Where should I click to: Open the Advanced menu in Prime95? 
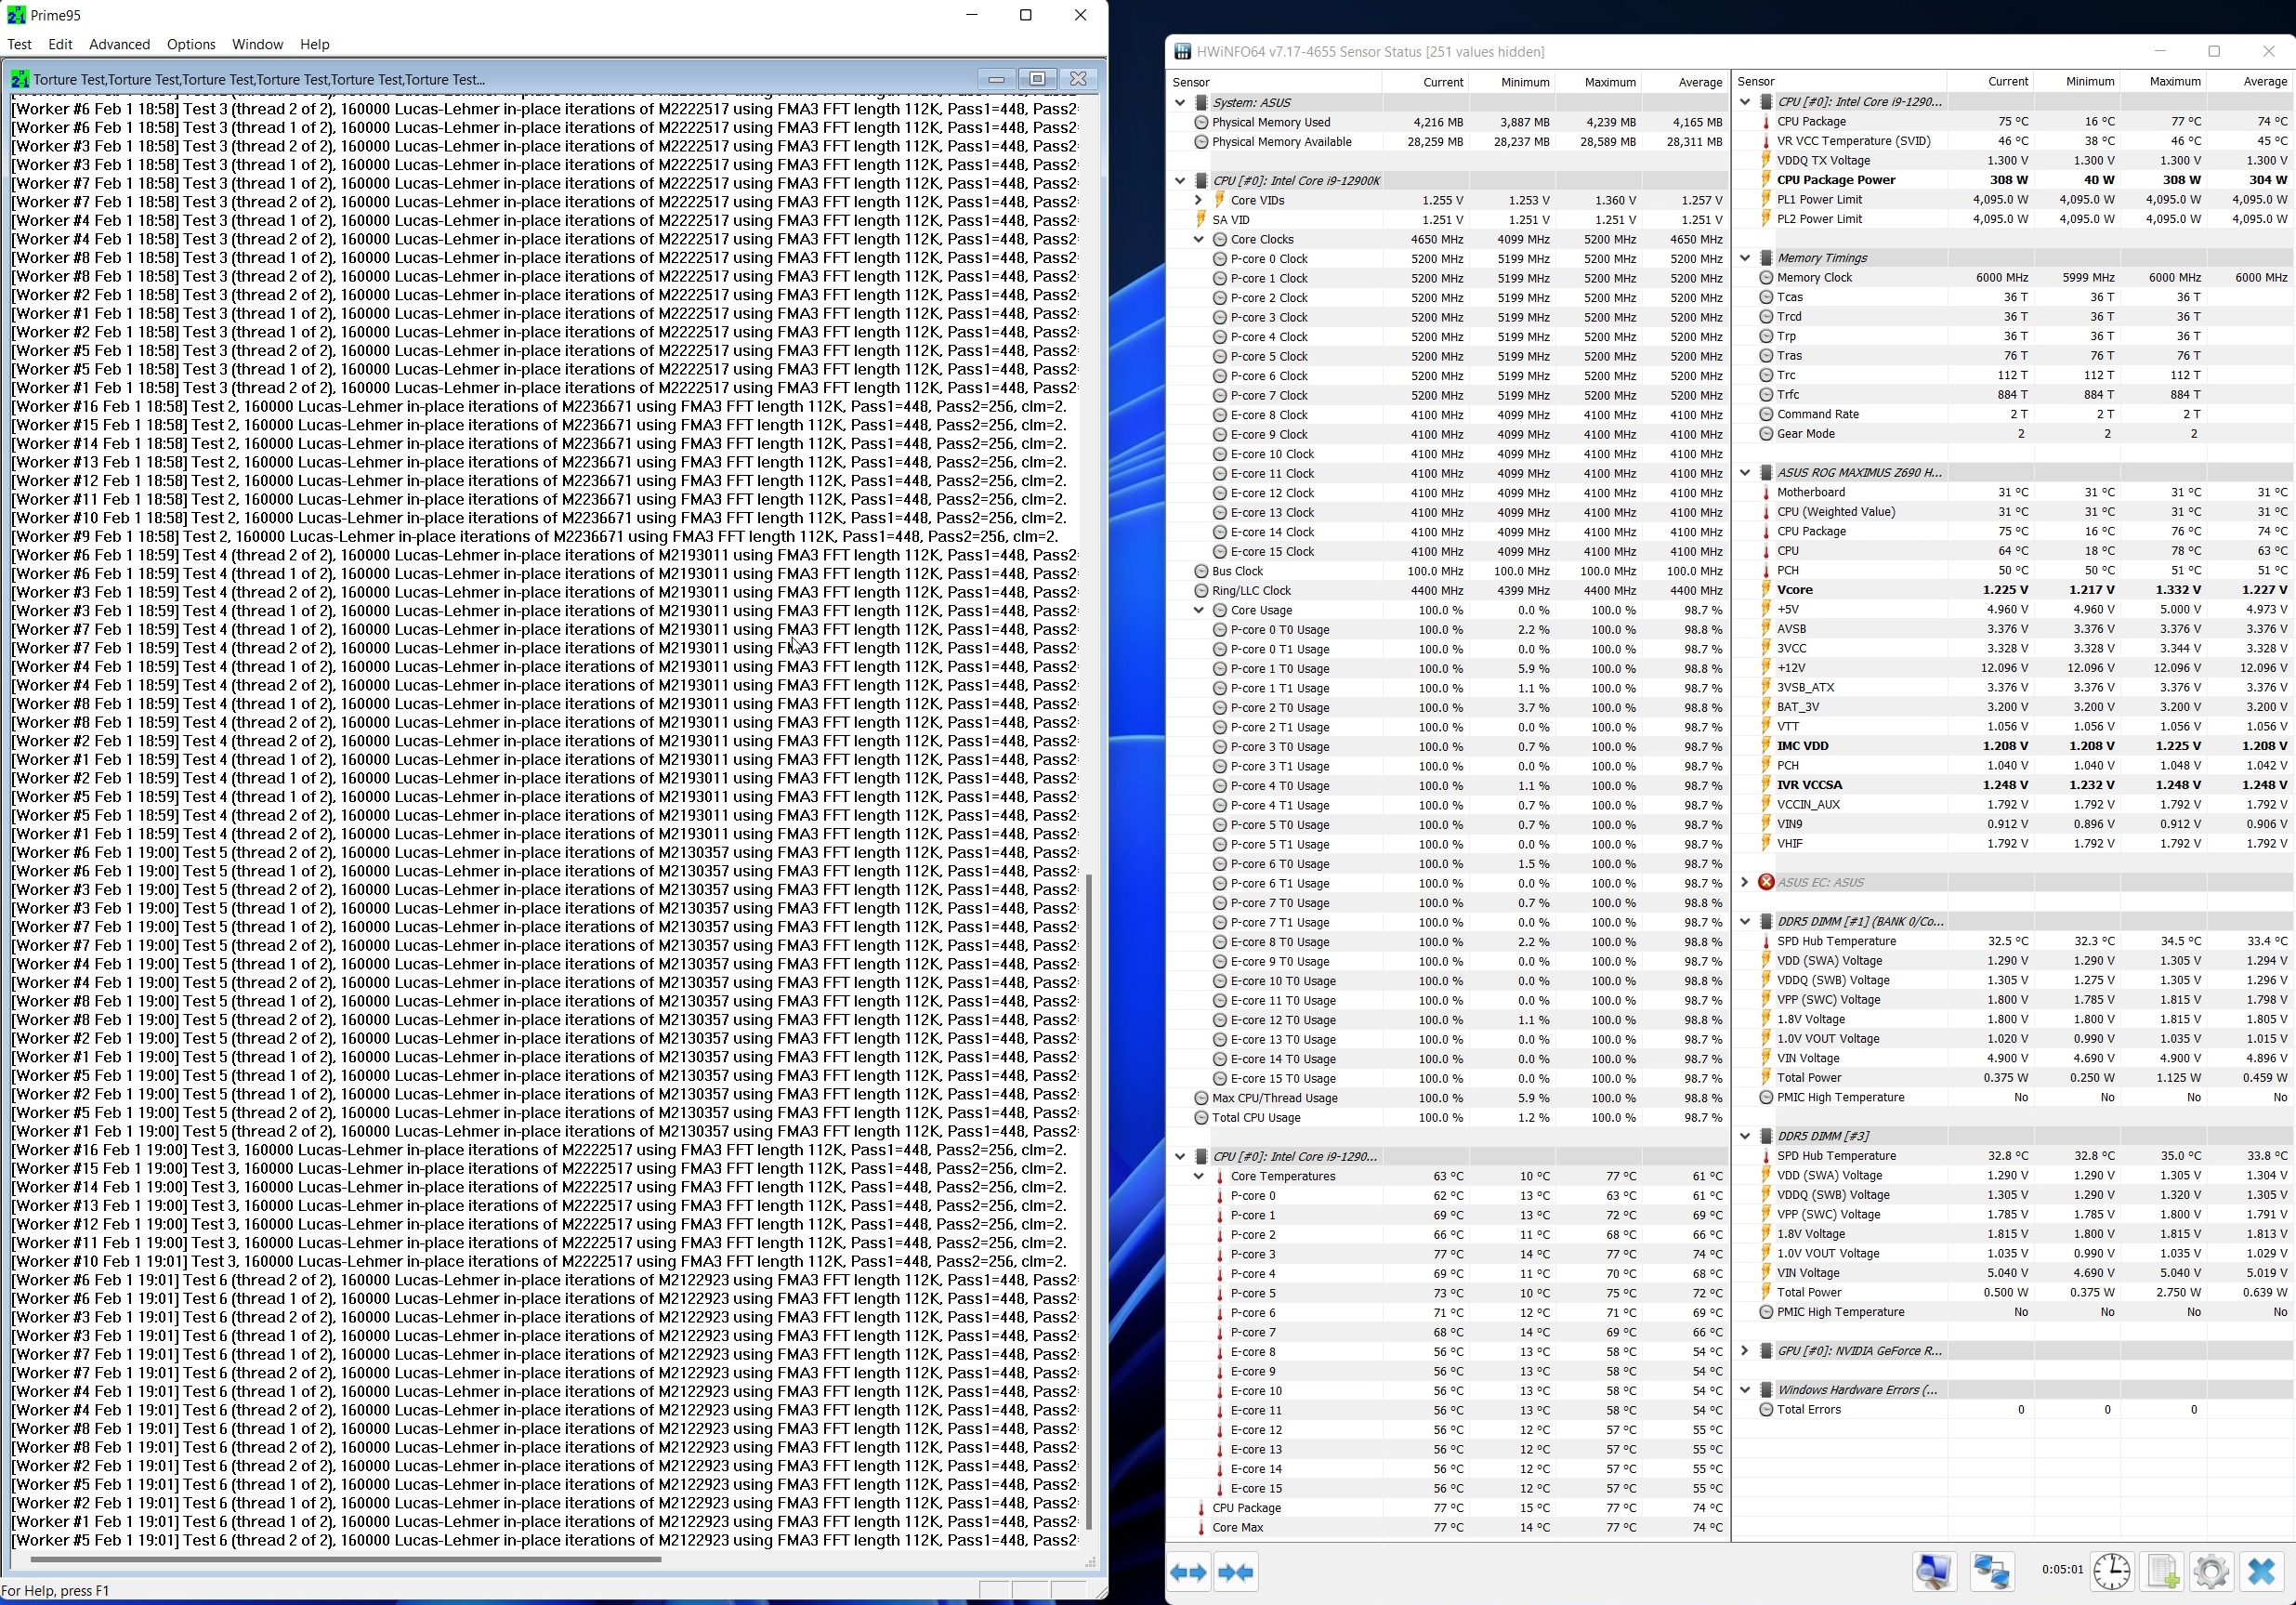[119, 44]
